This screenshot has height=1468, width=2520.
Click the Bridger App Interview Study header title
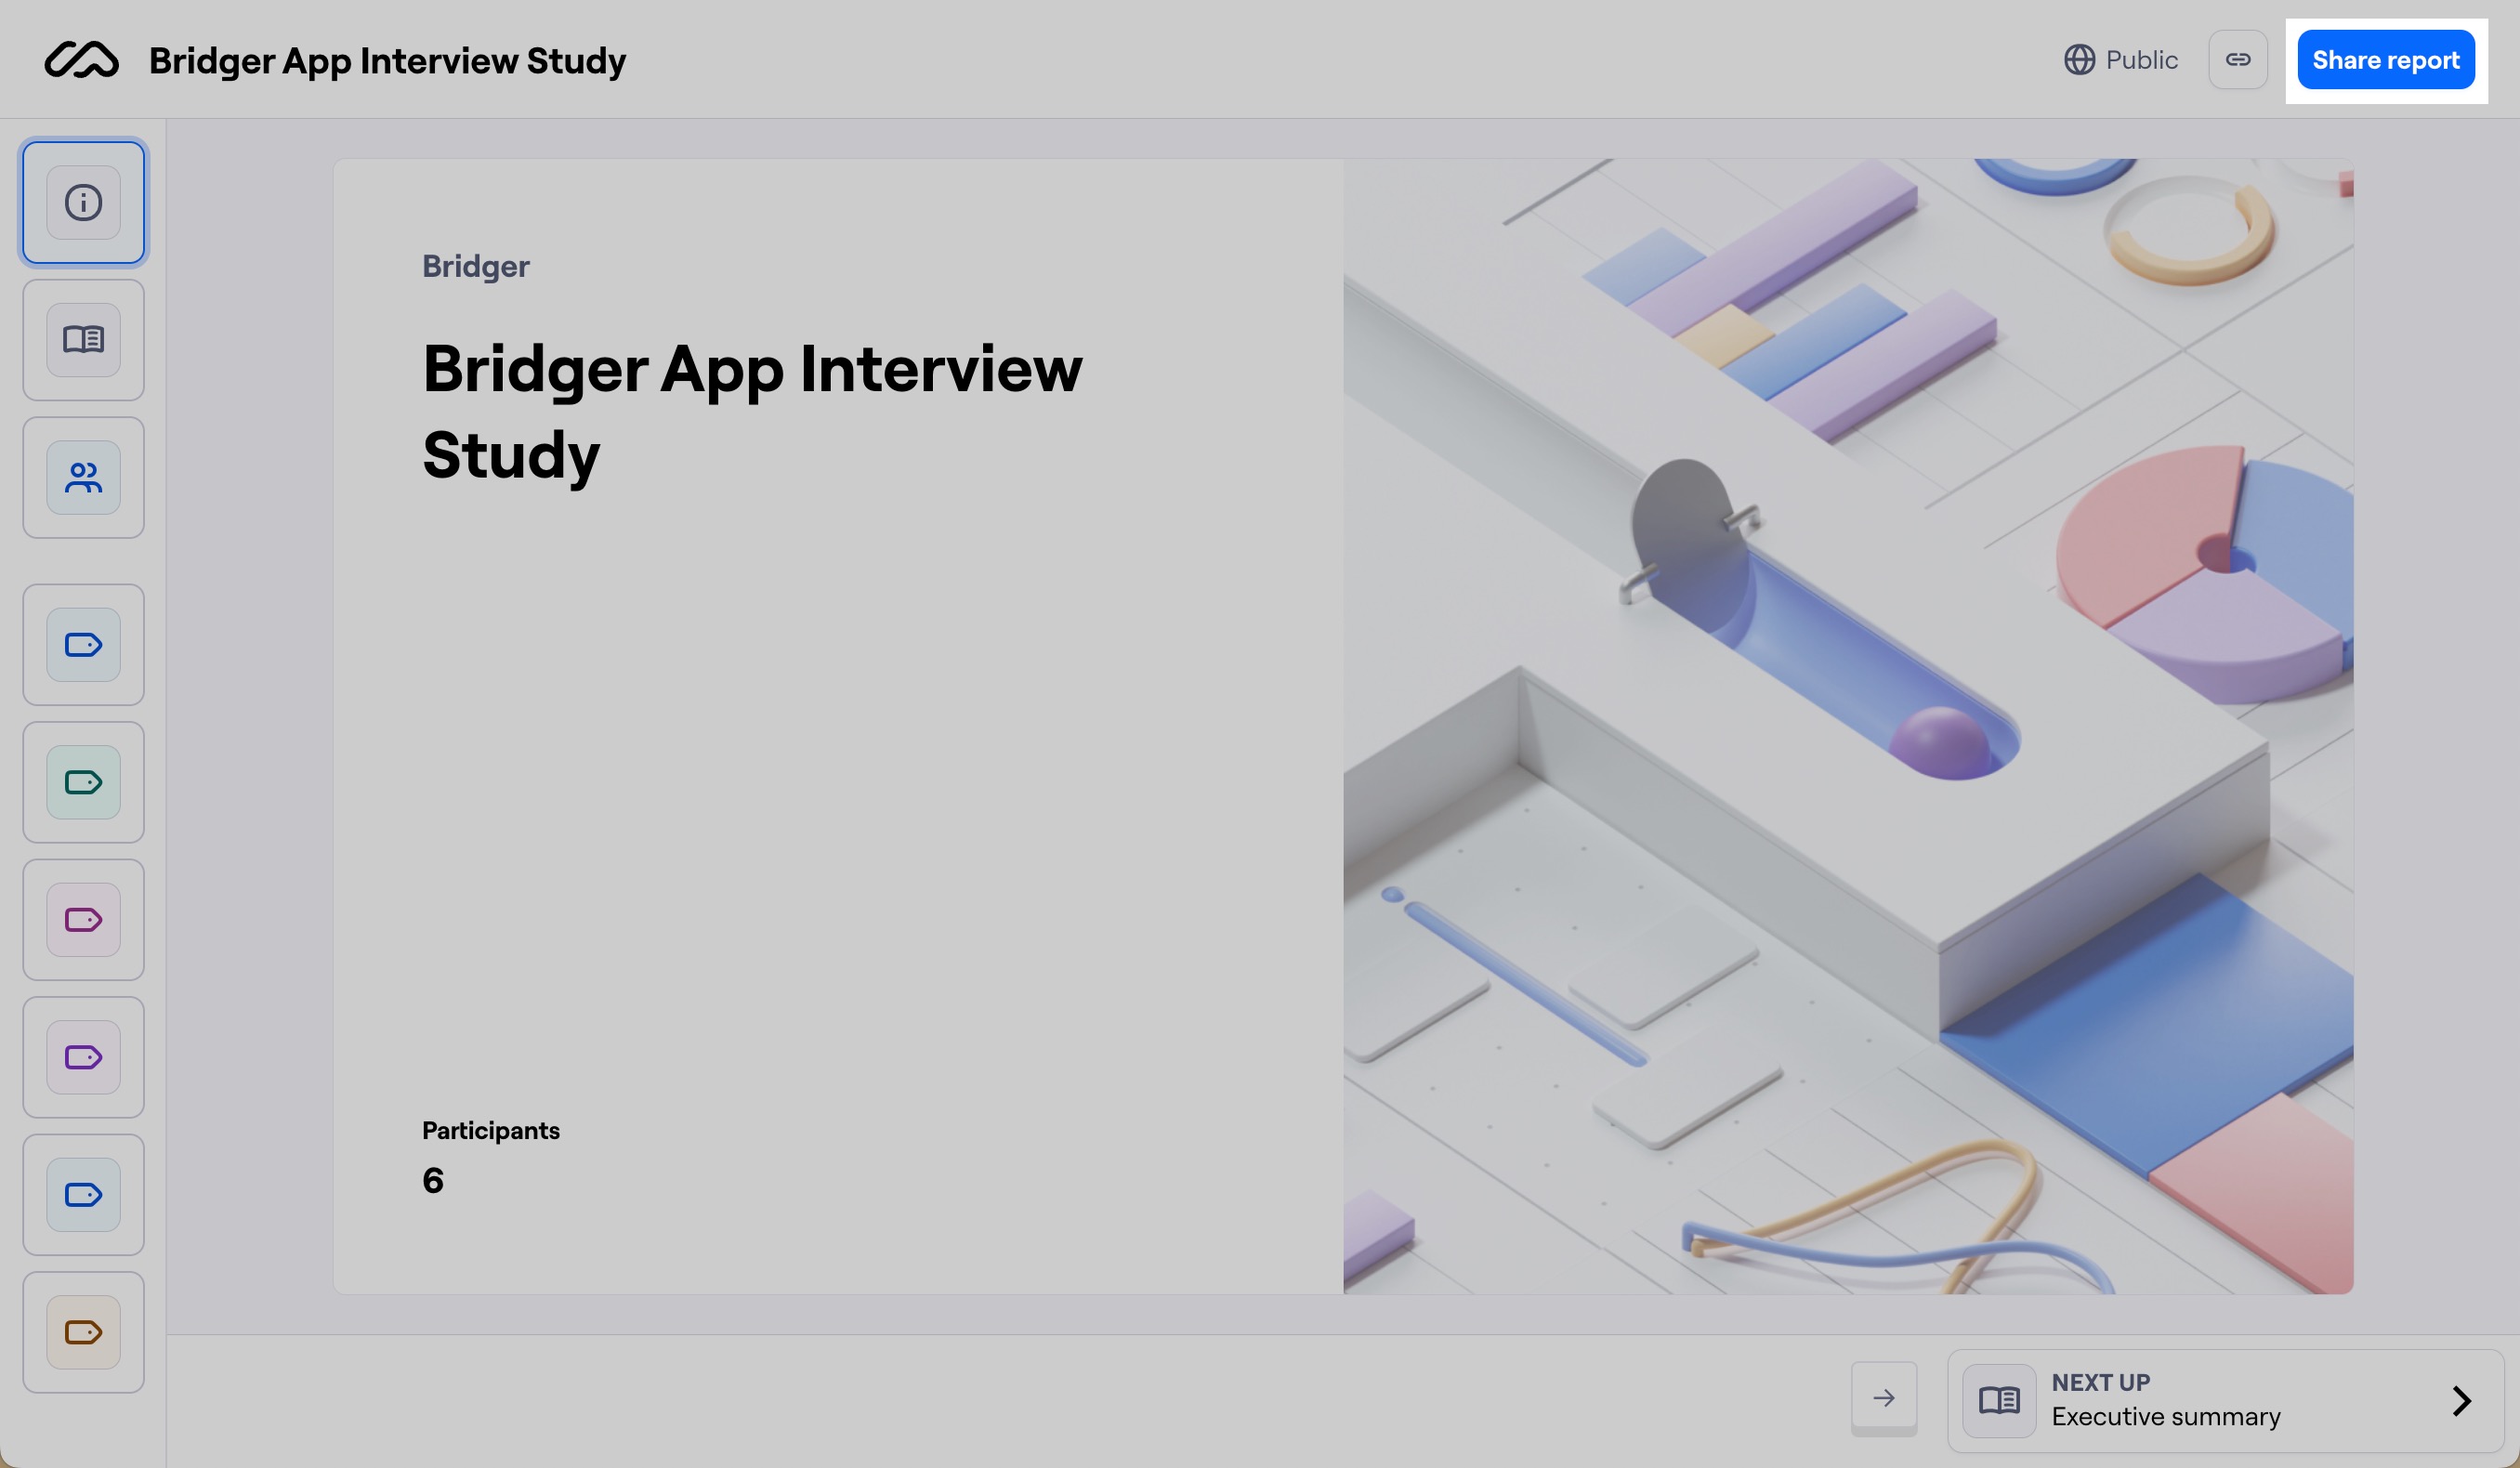pyautogui.click(x=387, y=61)
